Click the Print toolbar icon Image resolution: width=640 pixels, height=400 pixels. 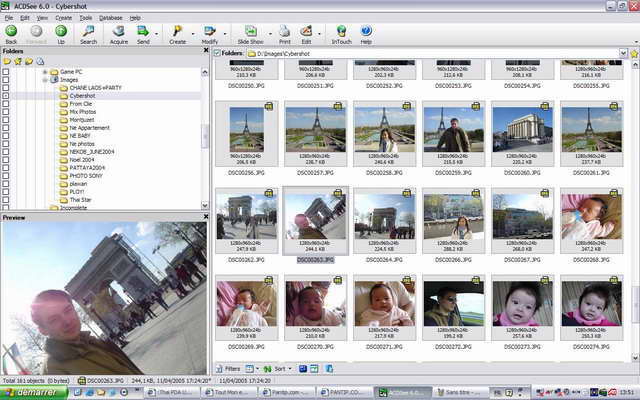pyautogui.click(x=284, y=31)
